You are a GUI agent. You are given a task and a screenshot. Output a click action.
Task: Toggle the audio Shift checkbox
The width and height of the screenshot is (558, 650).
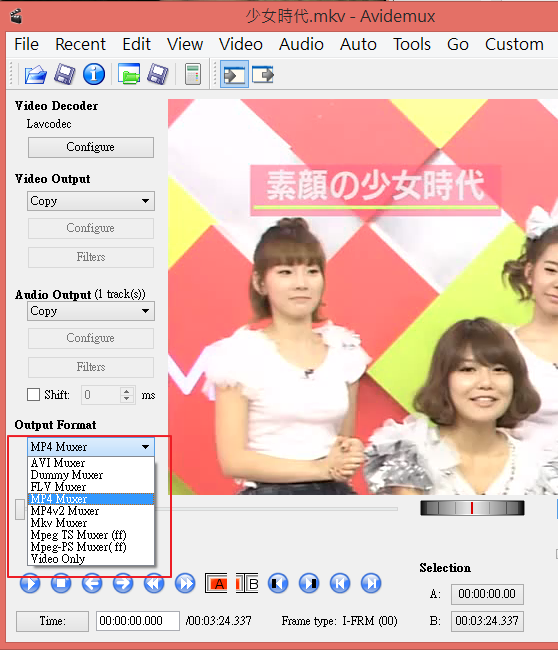(34, 394)
